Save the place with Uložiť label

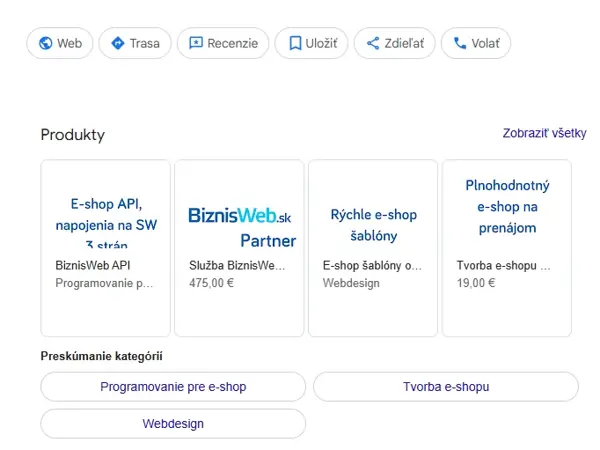point(321,43)
